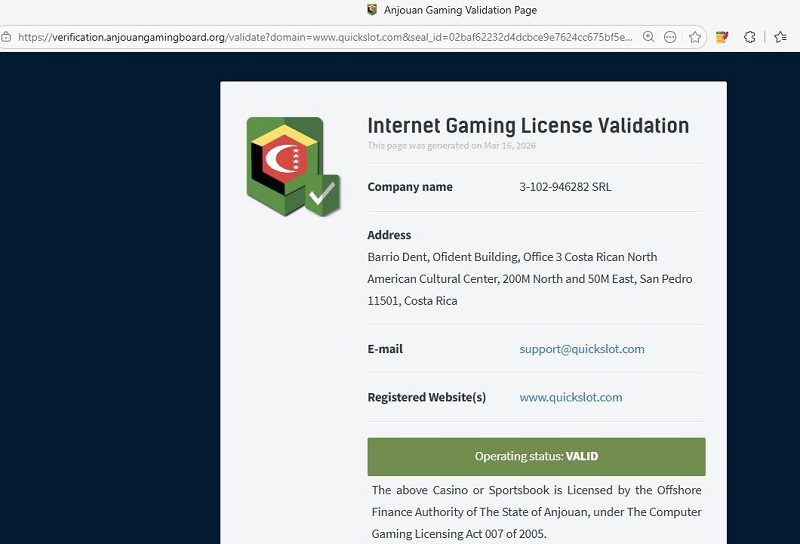Click the E-mail label
This screenshot has width=800, height=544.
(x=385, y=349)
